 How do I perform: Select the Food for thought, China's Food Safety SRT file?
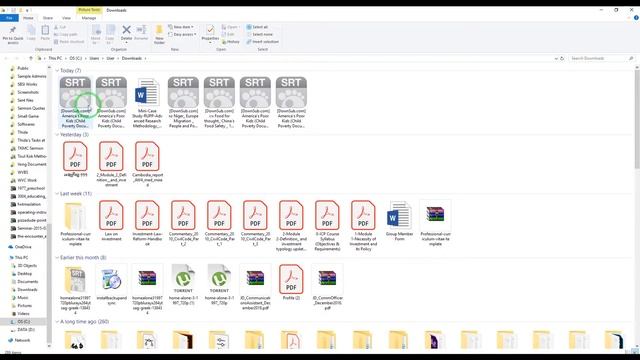pyautogui.click(x=219, y=102)
